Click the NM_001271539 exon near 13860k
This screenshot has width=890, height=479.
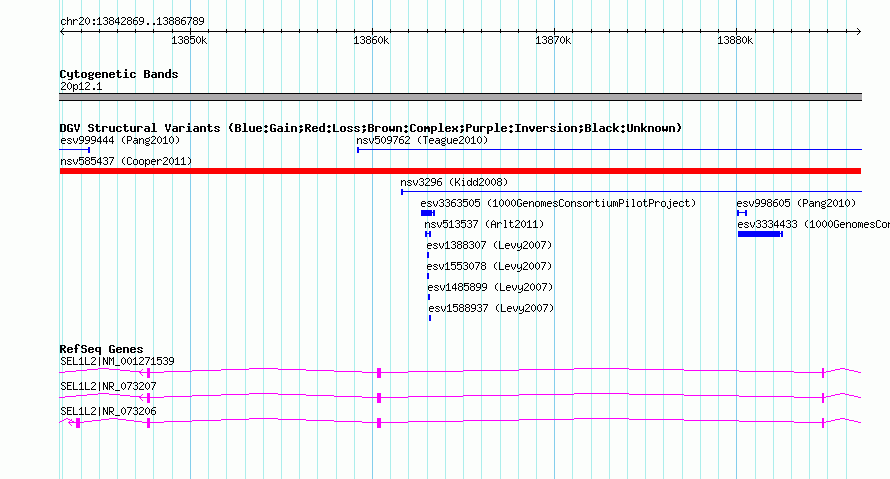point(379,373)
